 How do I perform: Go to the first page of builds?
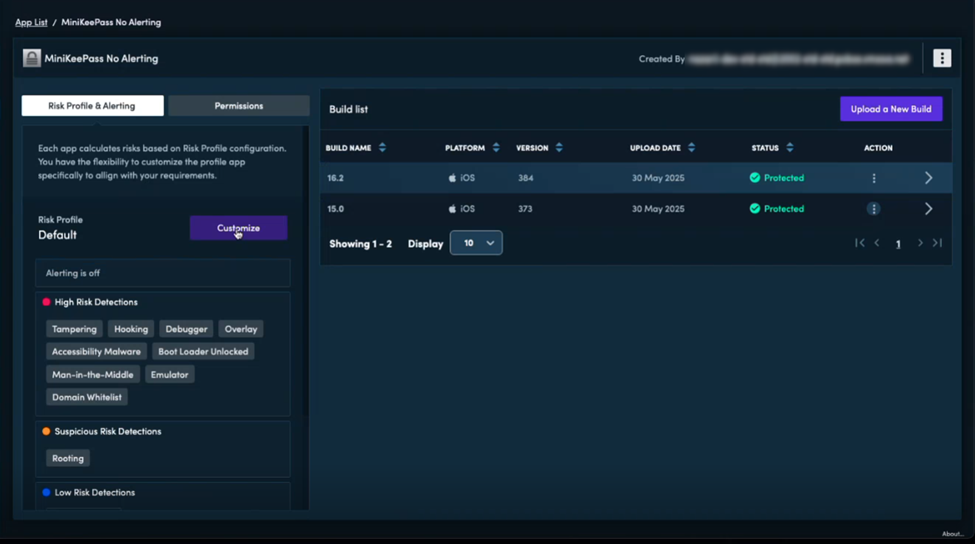[859, 243]
